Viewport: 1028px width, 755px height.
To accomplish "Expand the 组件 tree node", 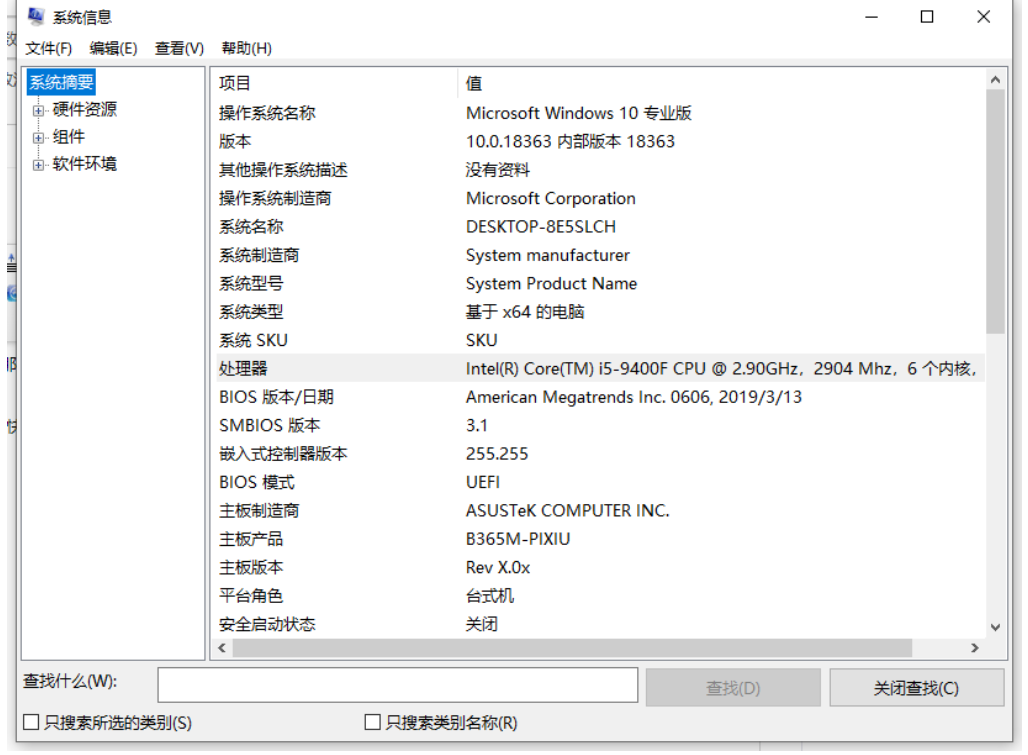I will pos(39,137).
